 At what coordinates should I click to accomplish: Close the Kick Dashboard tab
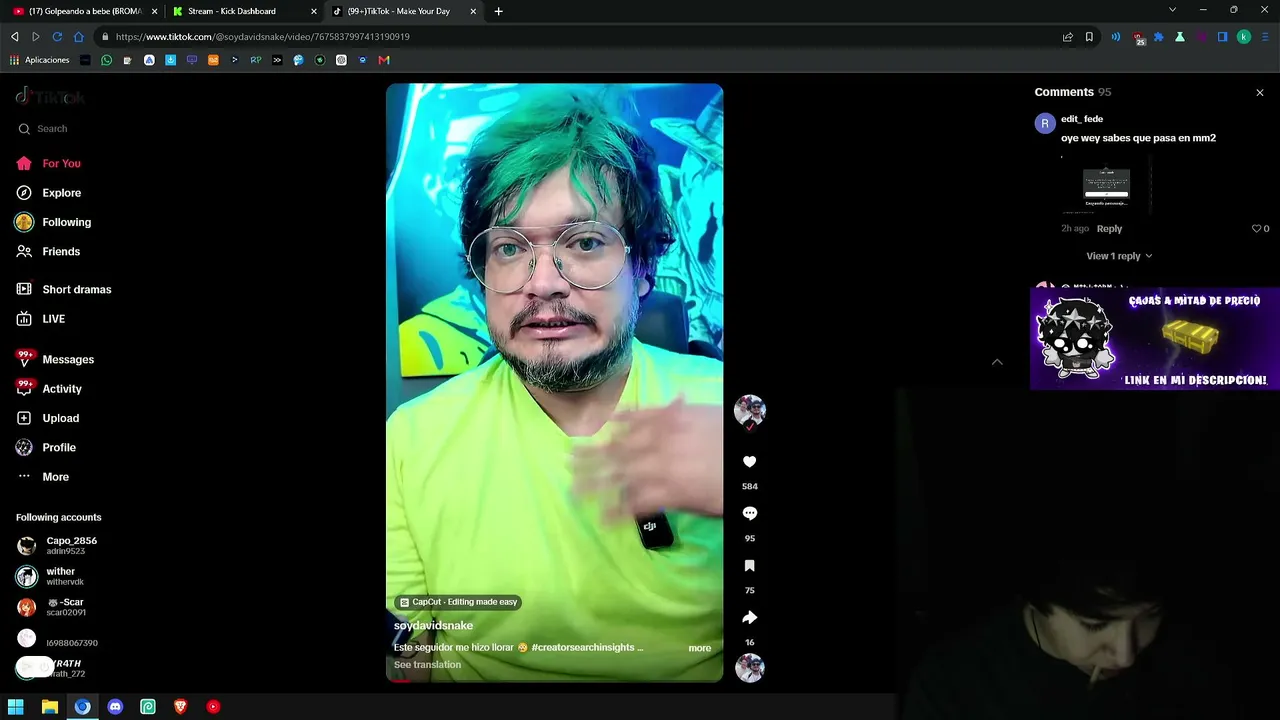point(314,11)
